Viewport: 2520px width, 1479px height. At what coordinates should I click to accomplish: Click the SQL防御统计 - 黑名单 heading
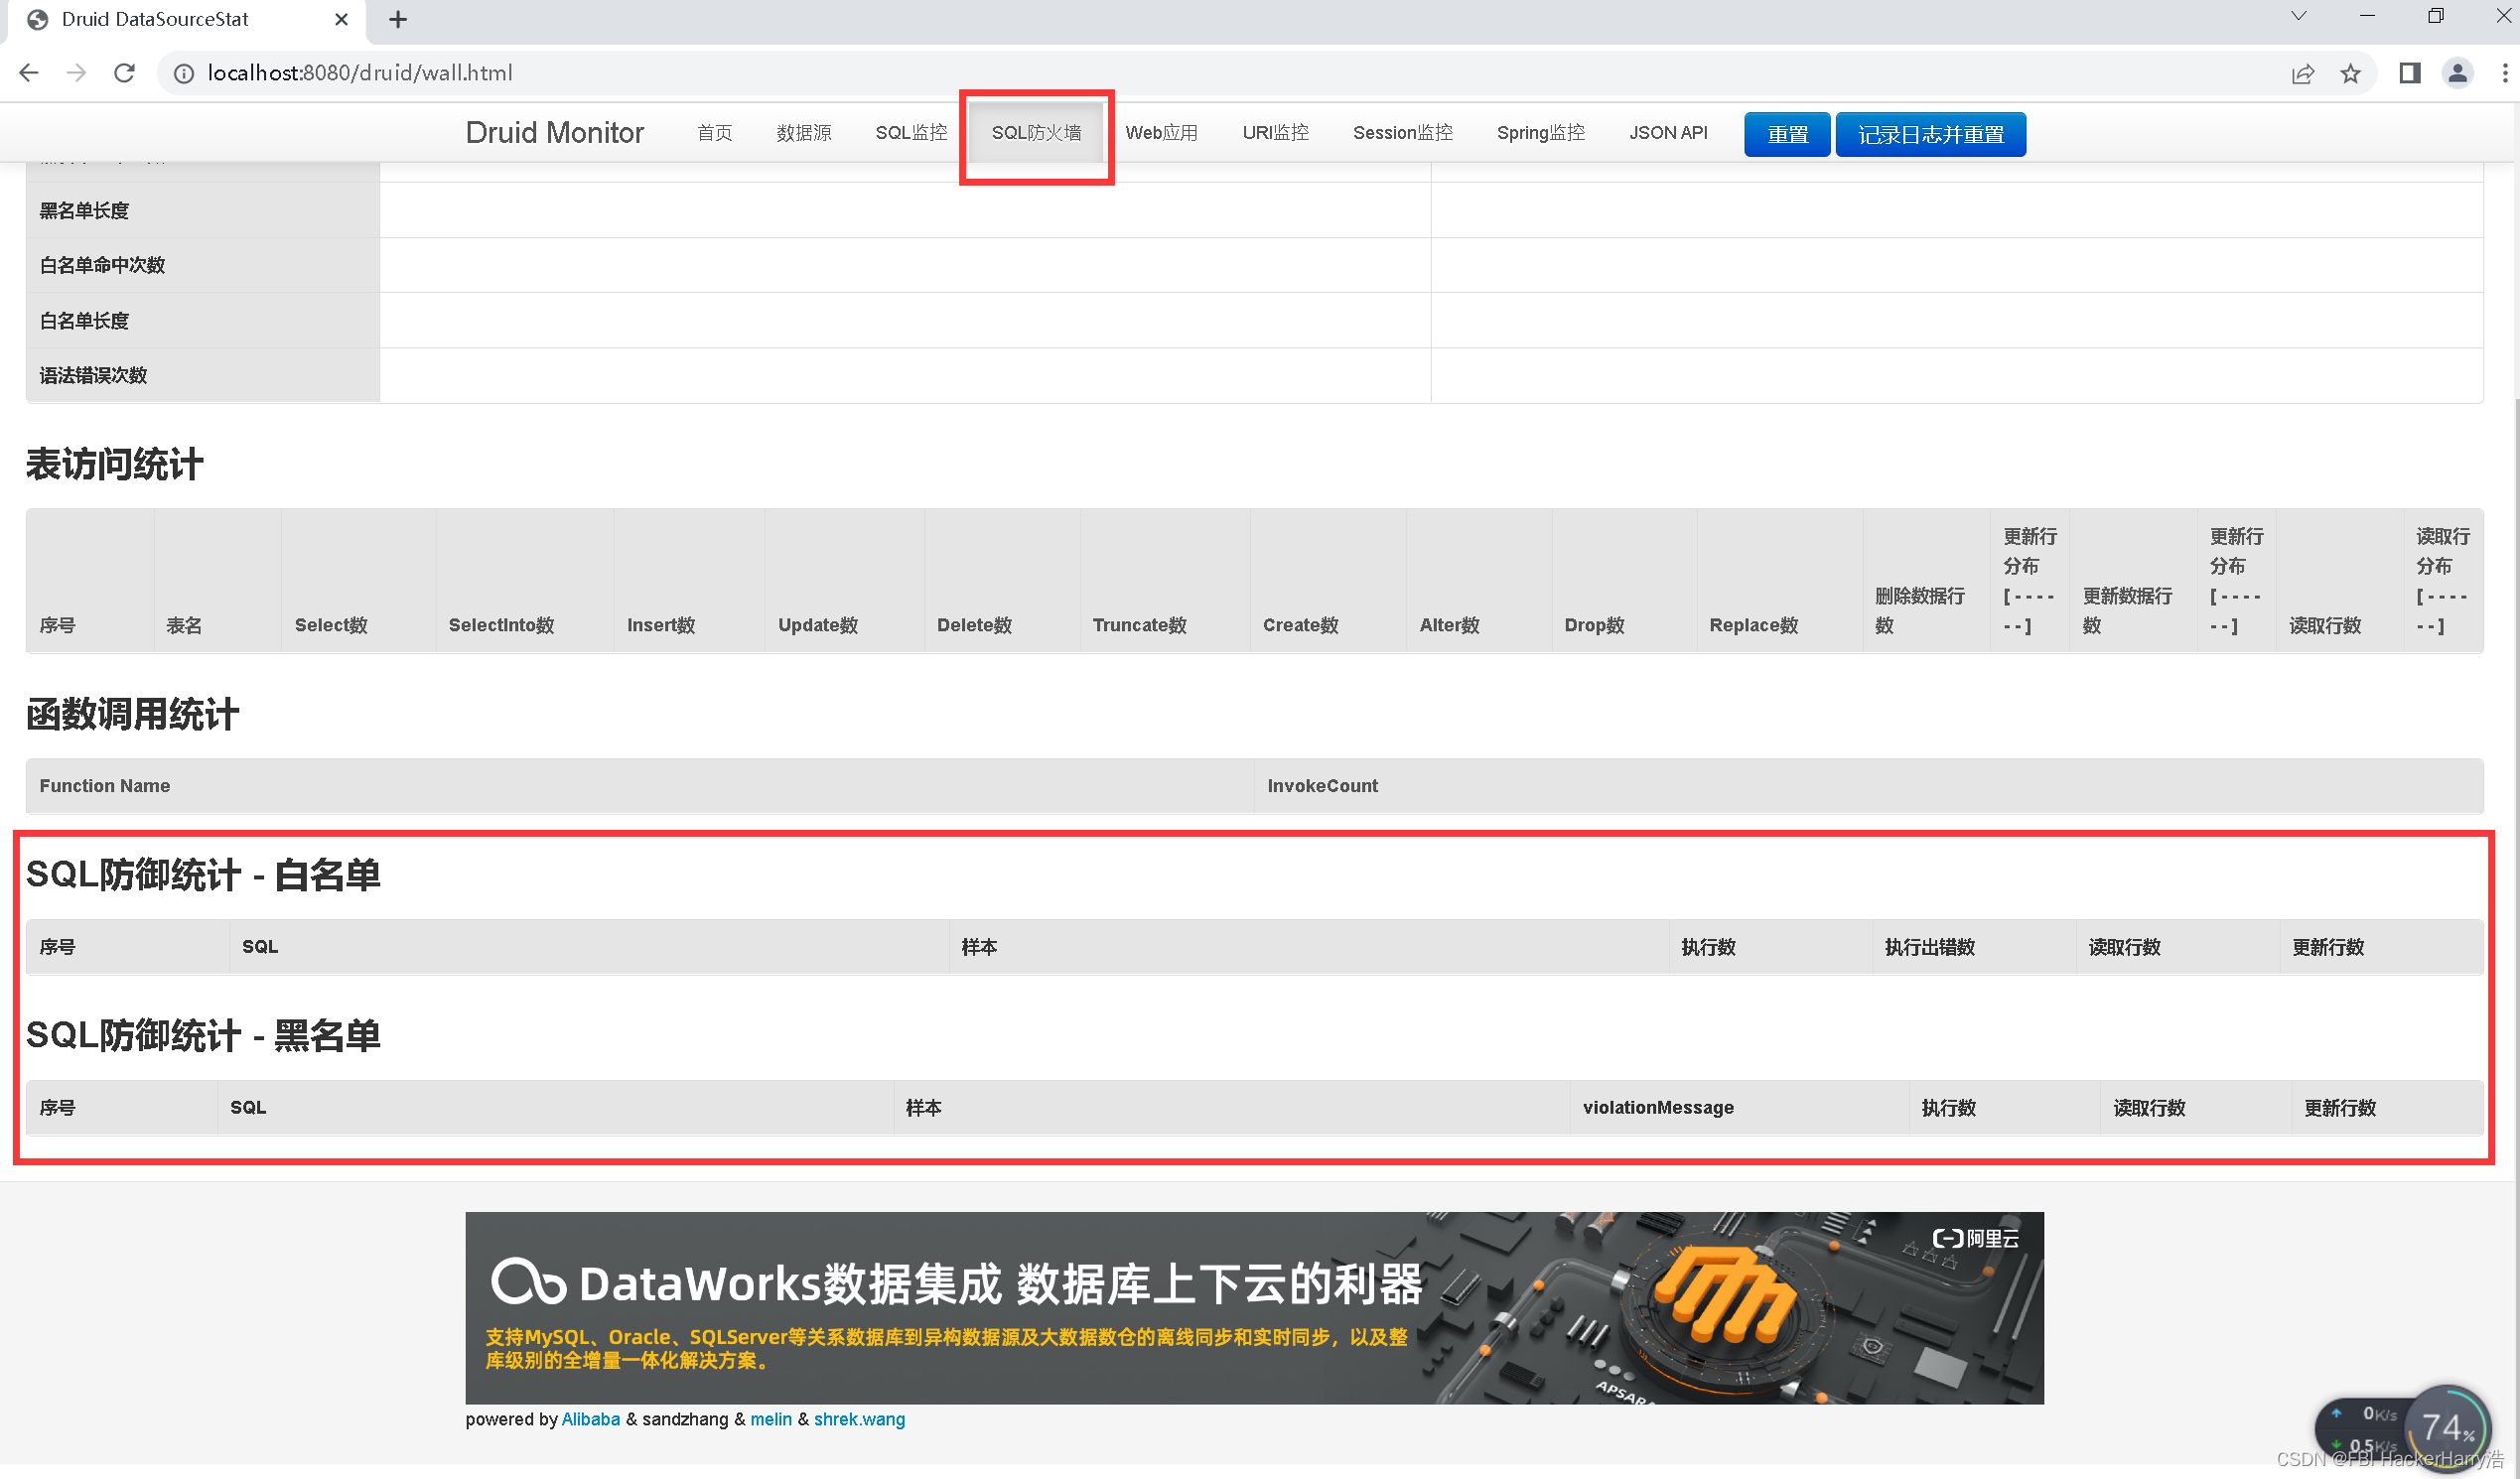point(203,1036)
